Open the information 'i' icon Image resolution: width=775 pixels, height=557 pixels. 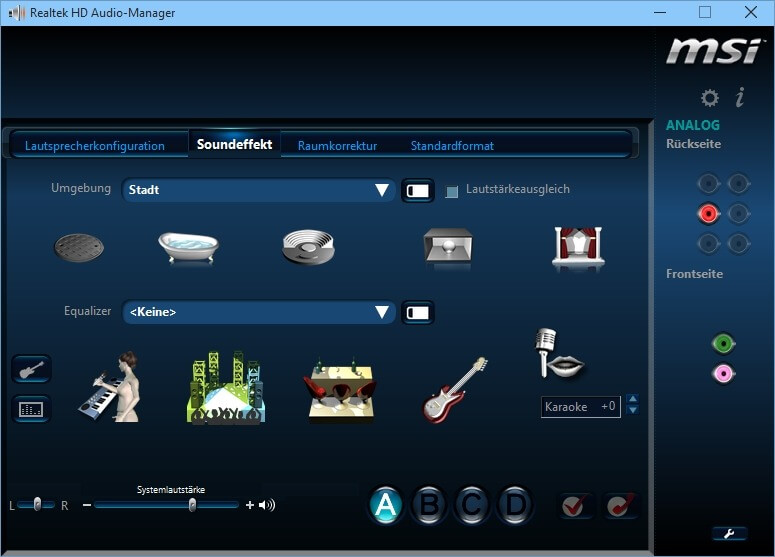(x=740, y=97)
